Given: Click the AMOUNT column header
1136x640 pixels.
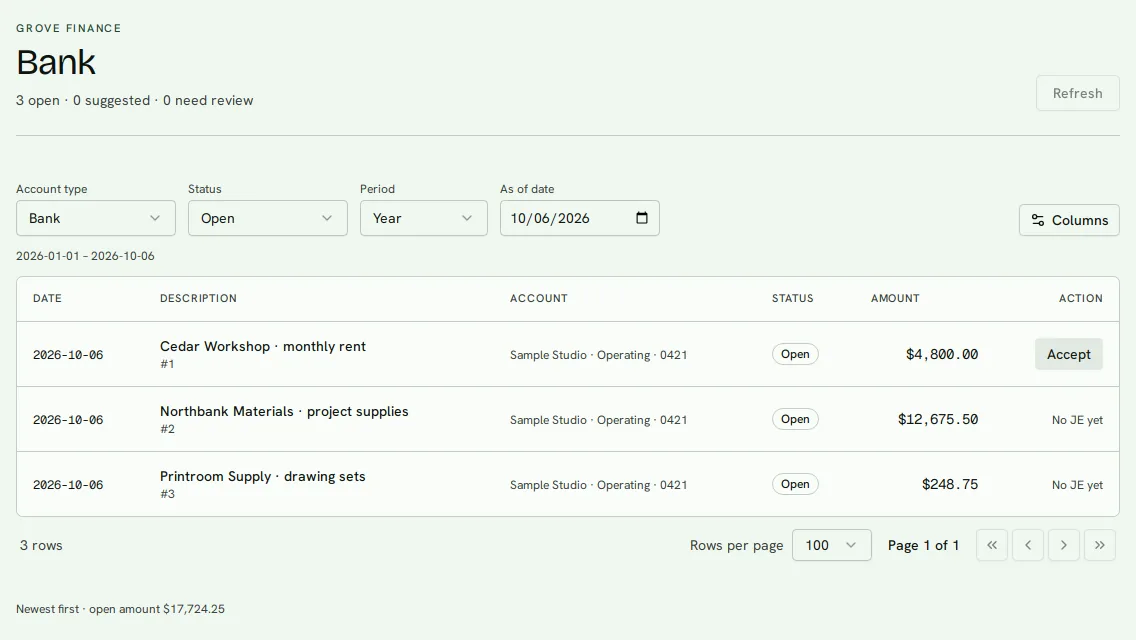Looking at the screenshot, I should pyautogui.click(x=895, y=298).
